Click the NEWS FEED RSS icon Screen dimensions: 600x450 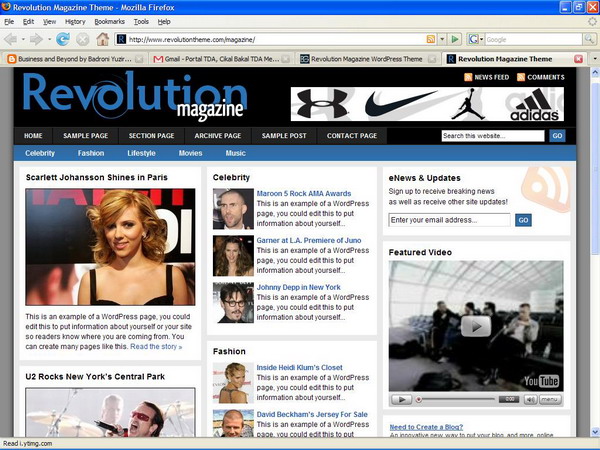tap(468, 77)
